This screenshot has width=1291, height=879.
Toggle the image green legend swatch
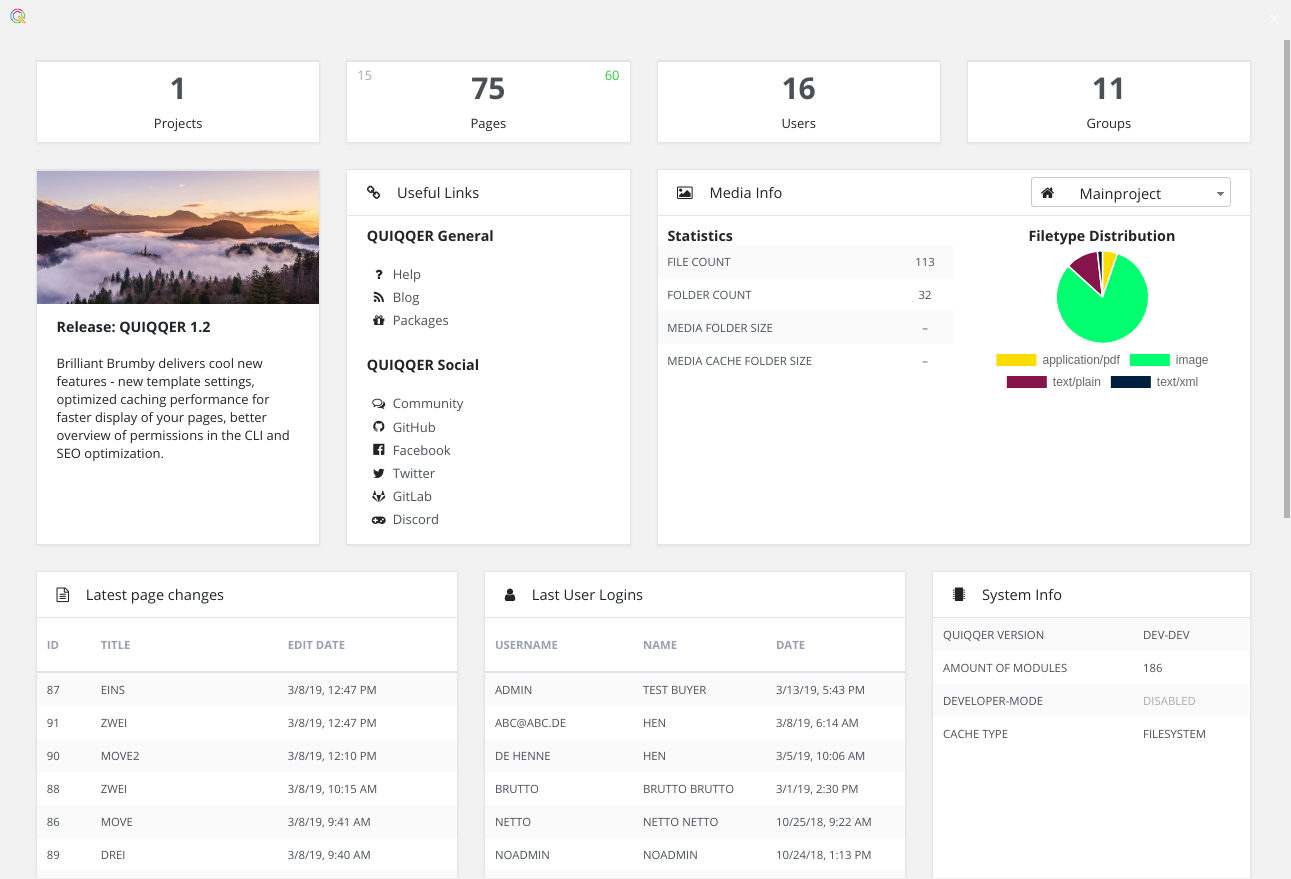click(1150, 360)
